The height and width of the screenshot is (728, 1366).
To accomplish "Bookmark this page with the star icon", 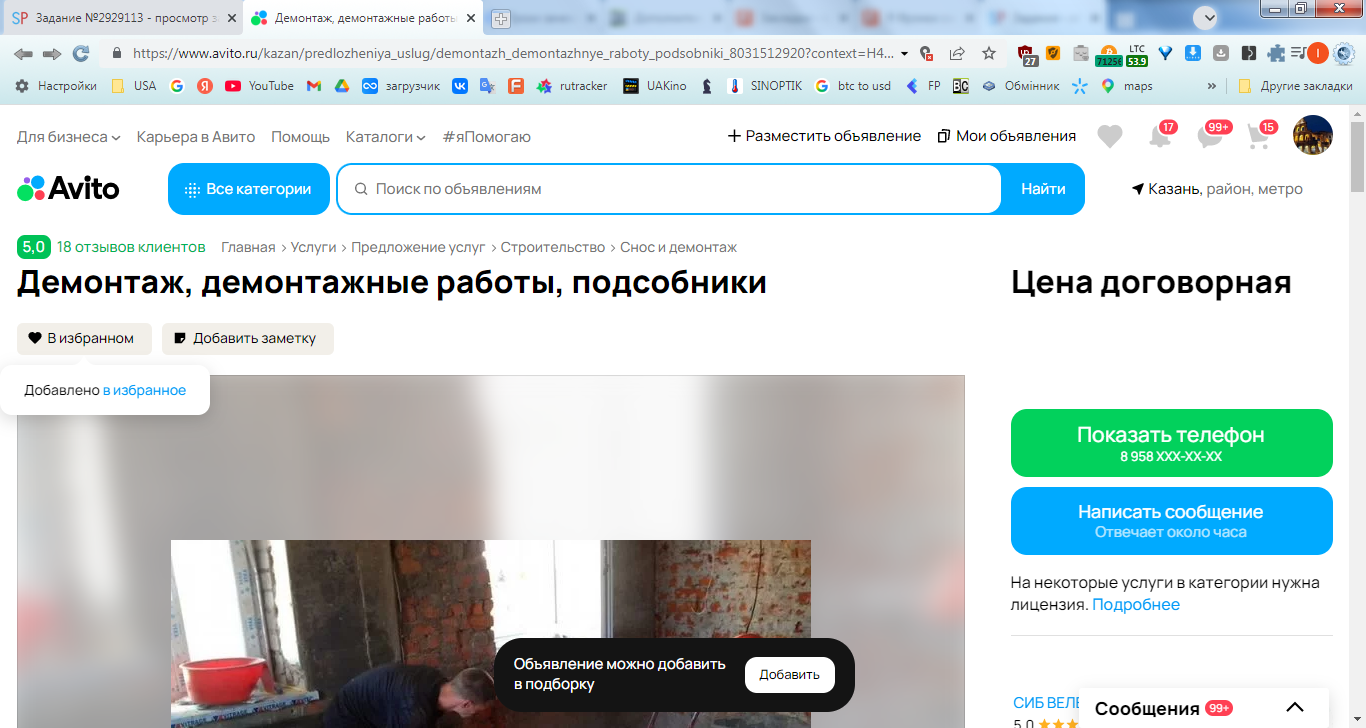I will tap(989, 53).
